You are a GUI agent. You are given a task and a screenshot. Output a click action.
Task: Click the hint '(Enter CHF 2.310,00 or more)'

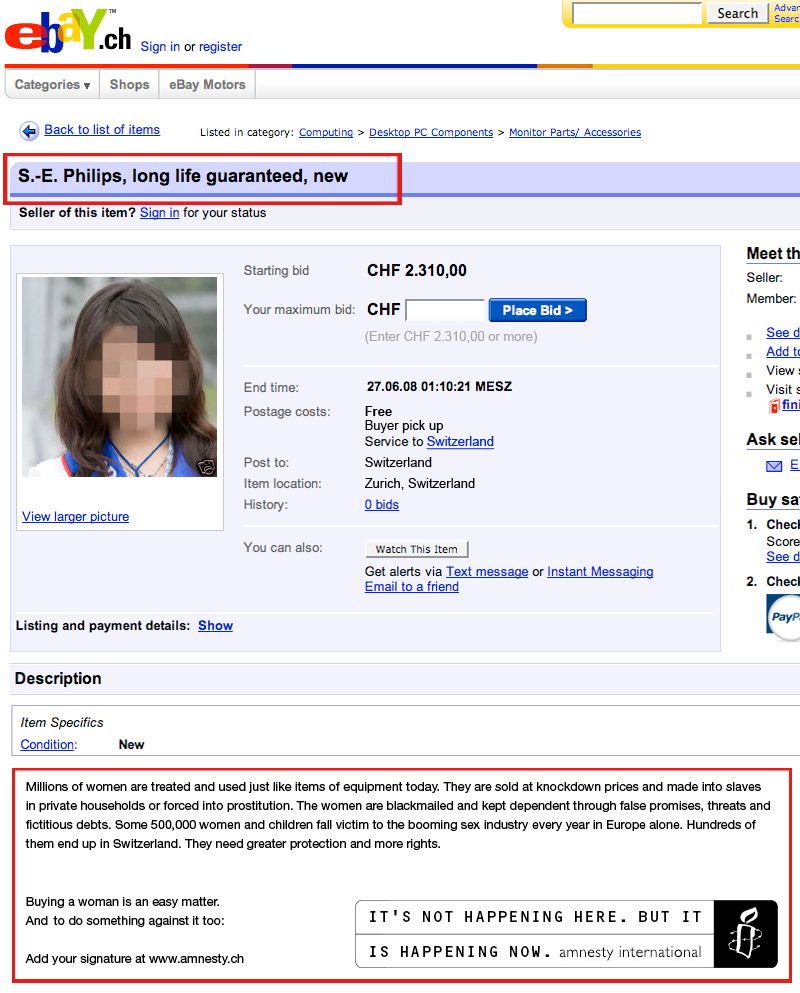pyautogui.click(x=451, y=337)
